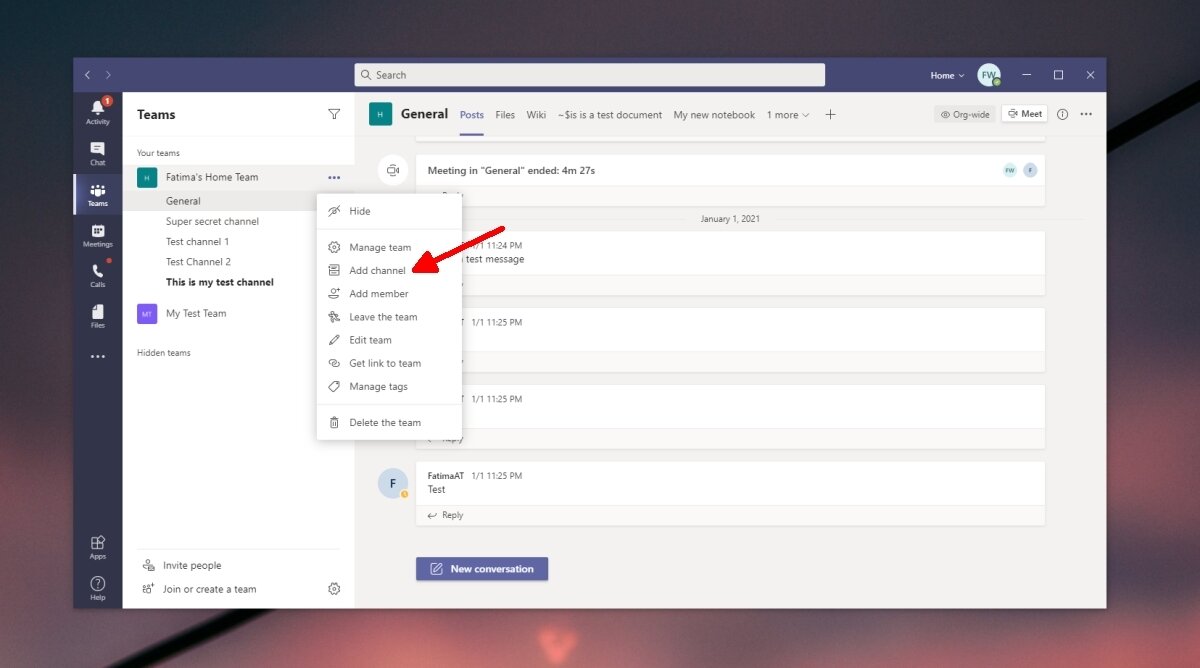Open the 1 more tabs dropdown

pos(788,115)
